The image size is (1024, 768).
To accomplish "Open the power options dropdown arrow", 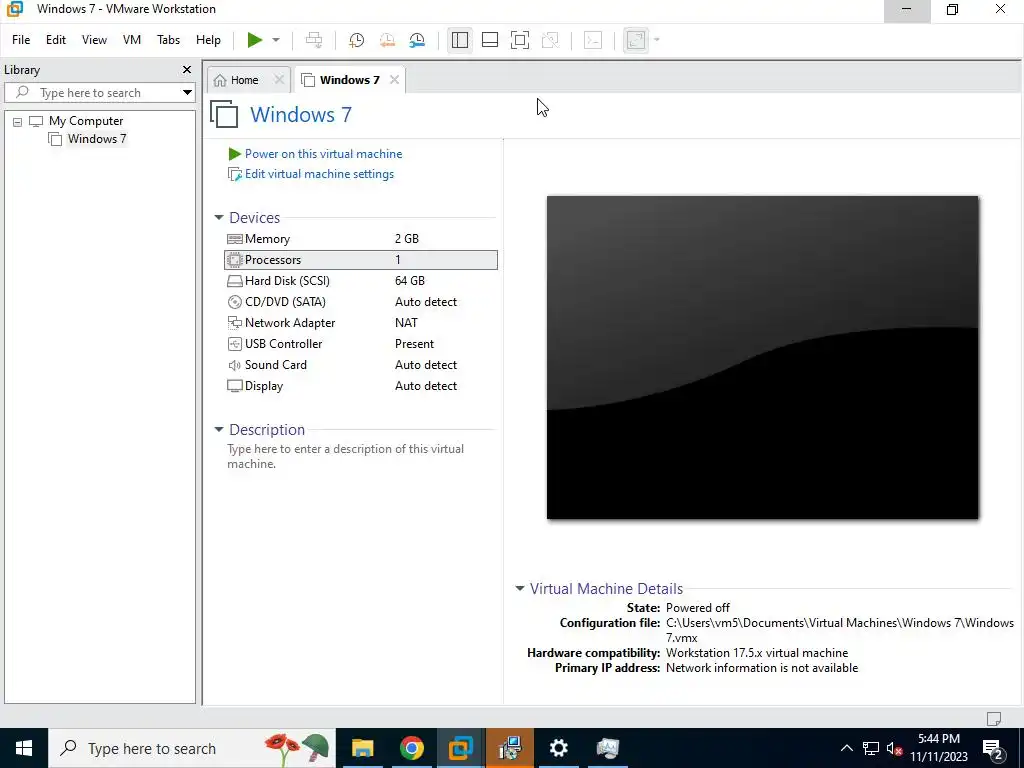I will (276, 40).
